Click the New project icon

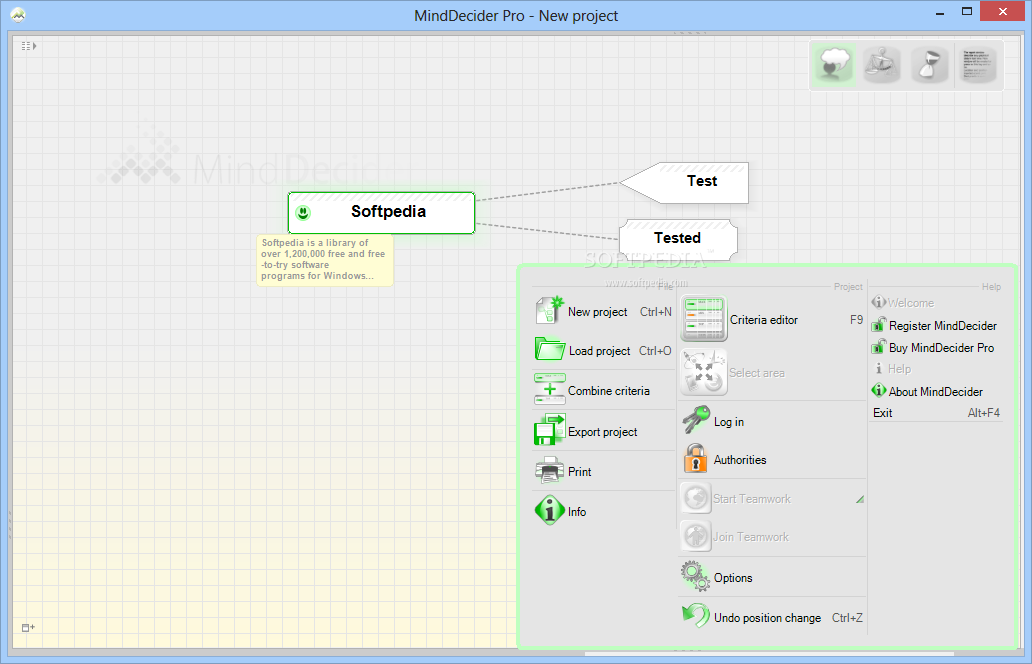click(549, 310)
